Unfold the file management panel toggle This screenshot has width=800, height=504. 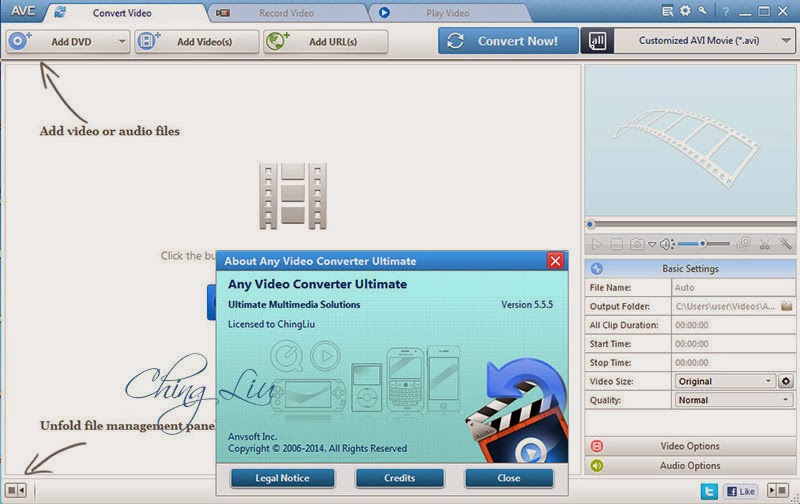pos(16,491)
